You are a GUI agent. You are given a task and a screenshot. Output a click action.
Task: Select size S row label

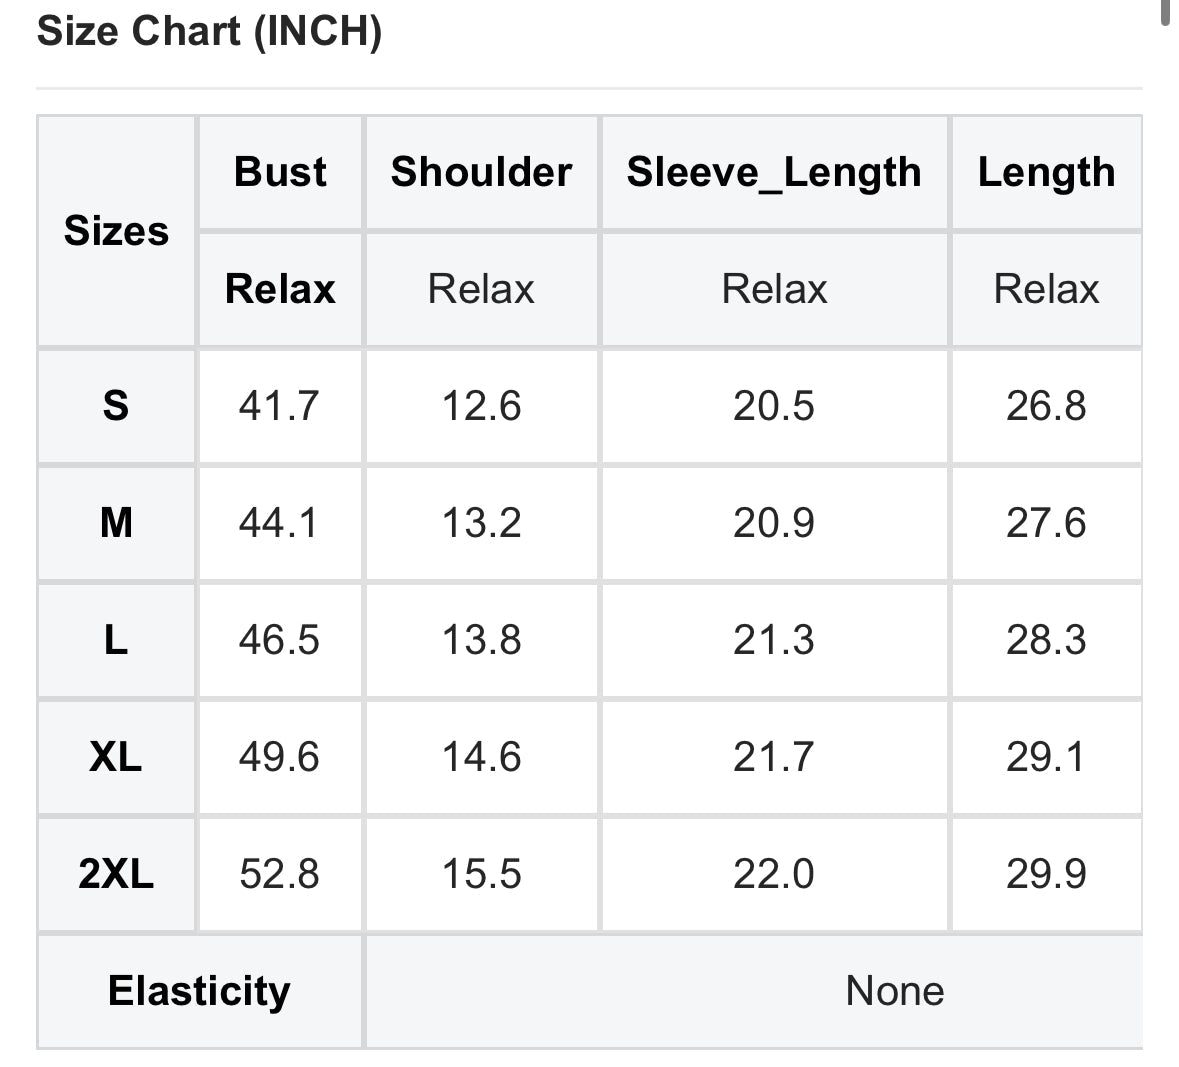click(x=117, y=406)
